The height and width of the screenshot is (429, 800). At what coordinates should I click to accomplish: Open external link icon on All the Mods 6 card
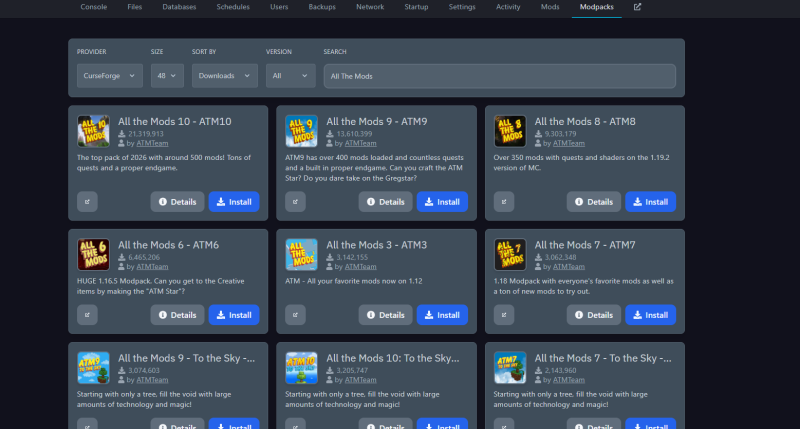coord(87,315)
